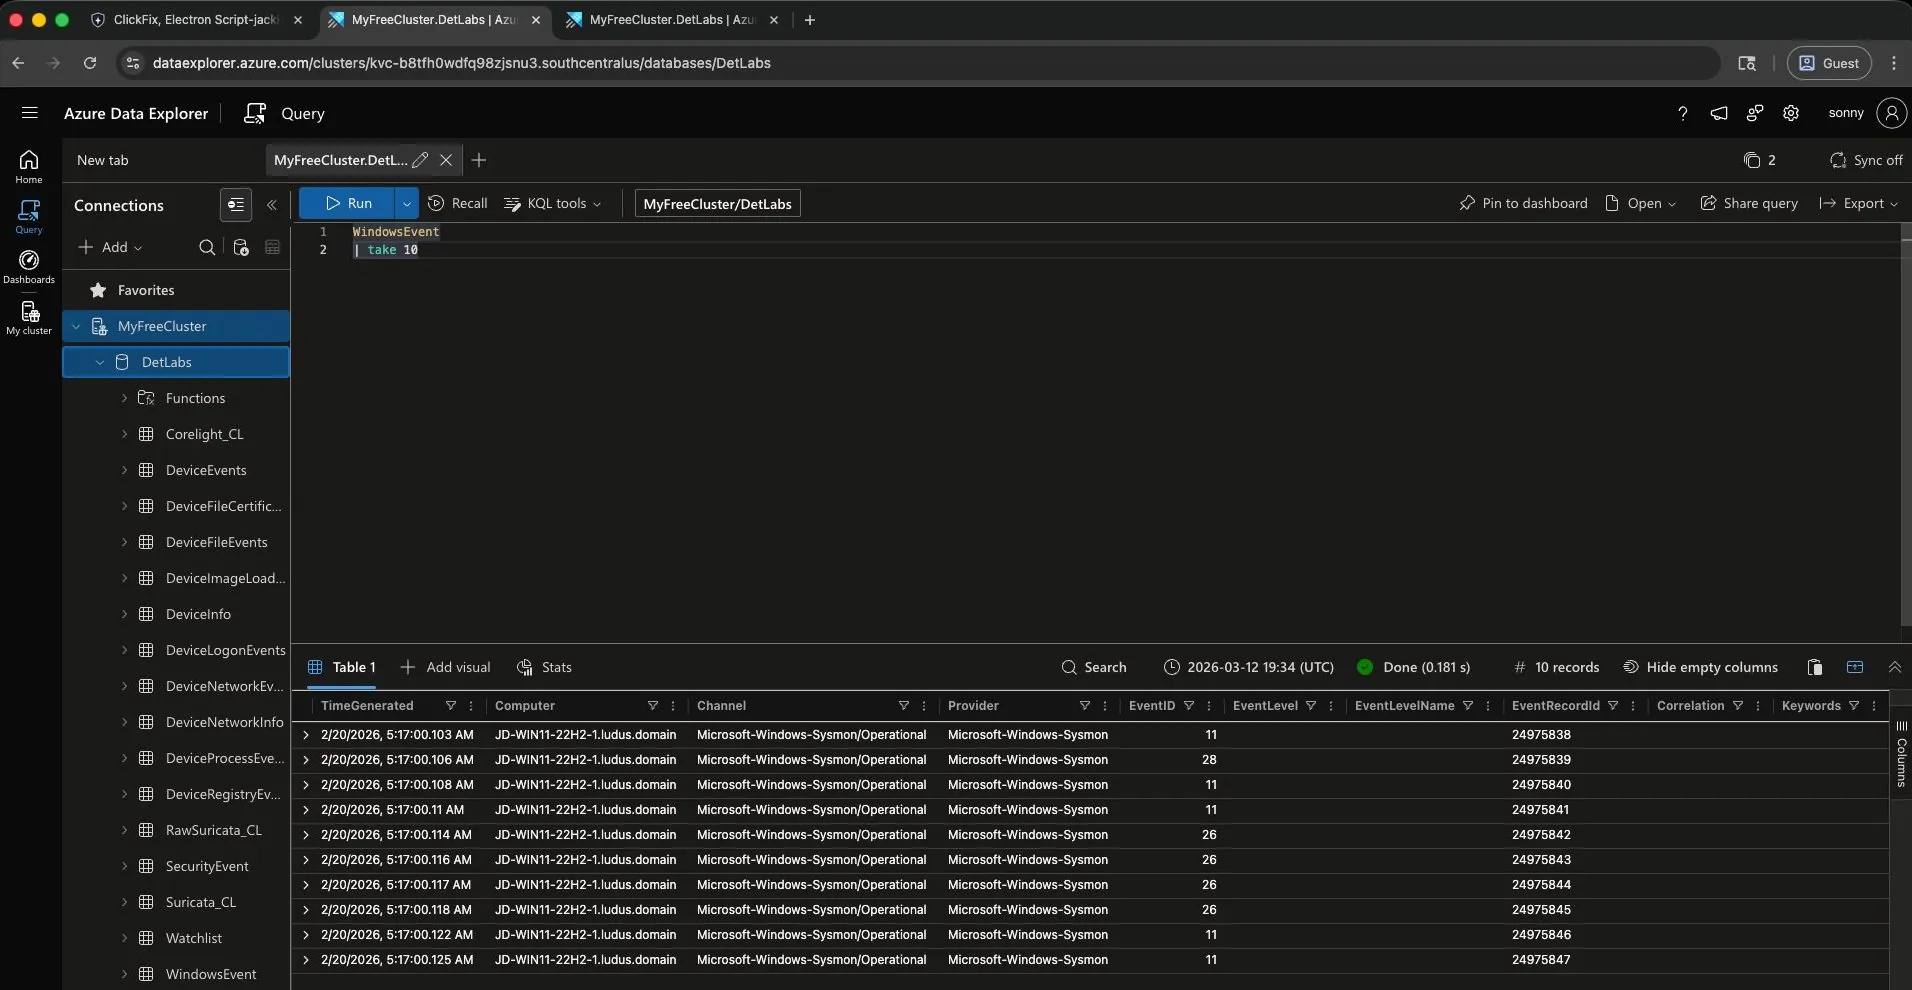Open the Run button dropdown arrow
This screenshot has width=1912, height=990.
click(406, 203)
